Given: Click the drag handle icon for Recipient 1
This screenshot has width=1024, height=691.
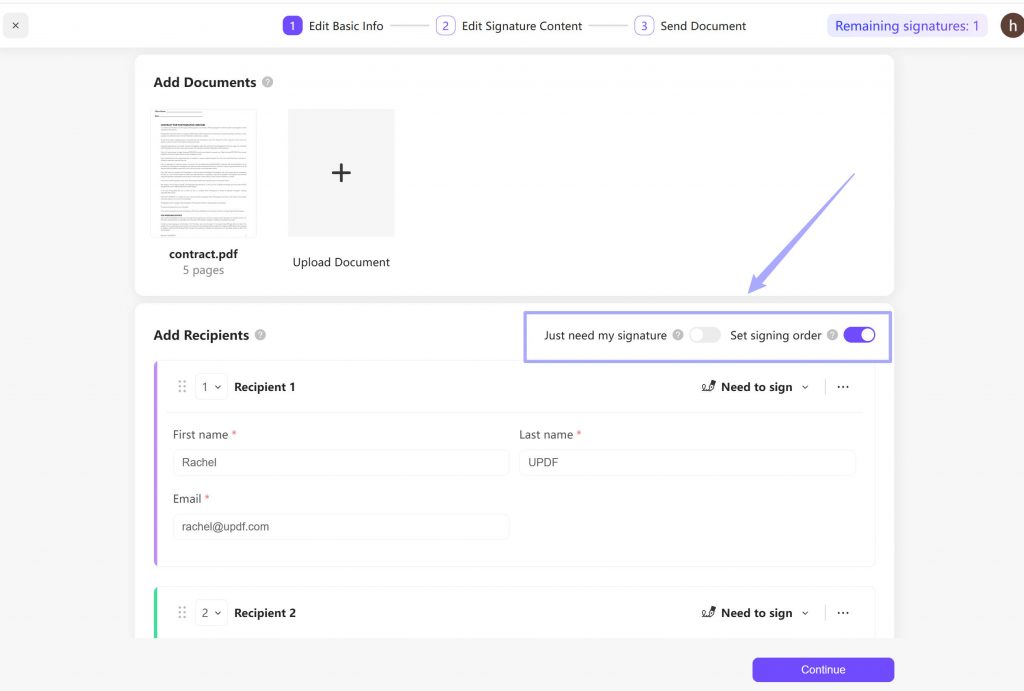Looking at the screenshot, I should (x=183, y=386).
